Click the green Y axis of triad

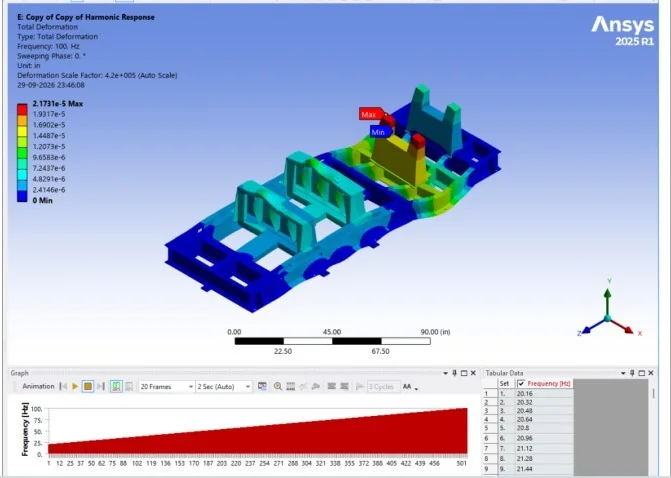tap(608, 300)
